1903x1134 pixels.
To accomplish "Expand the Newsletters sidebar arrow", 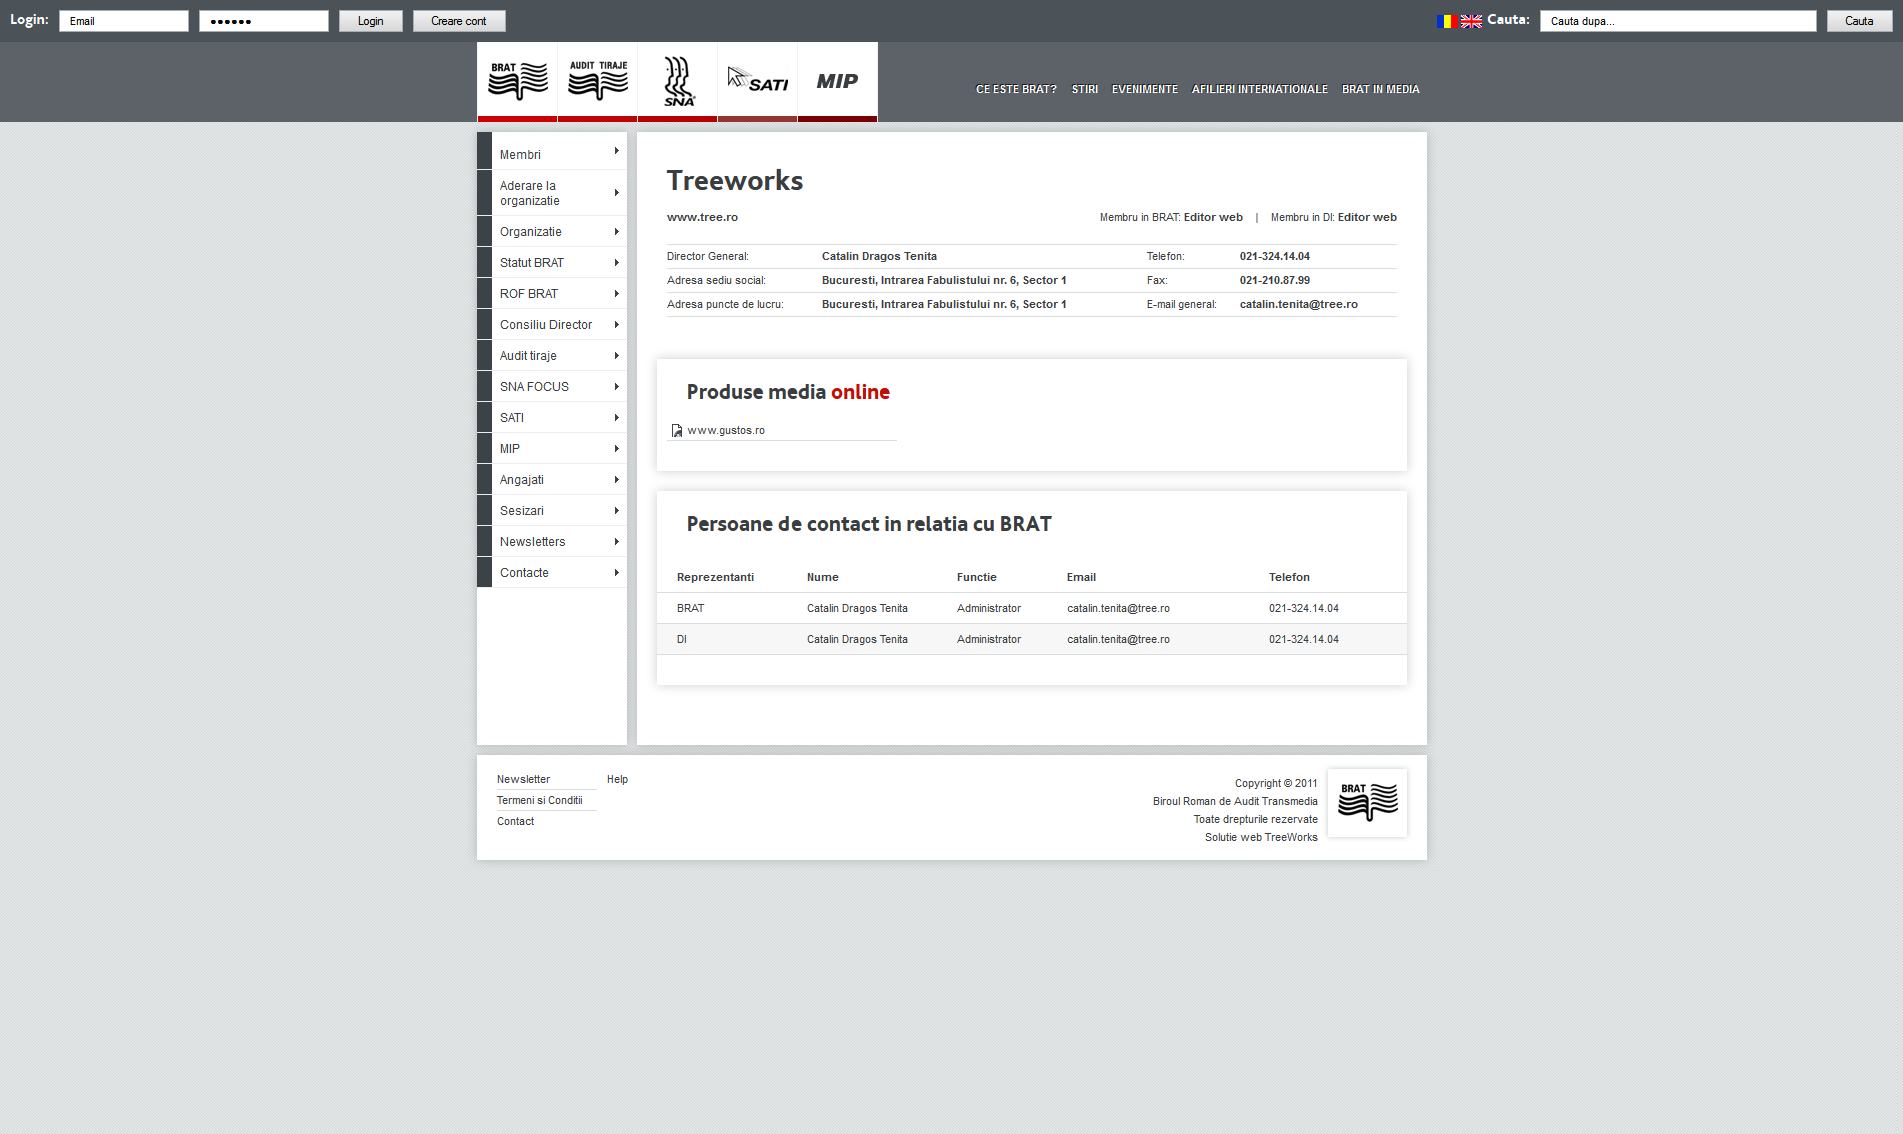I will 616,541.
